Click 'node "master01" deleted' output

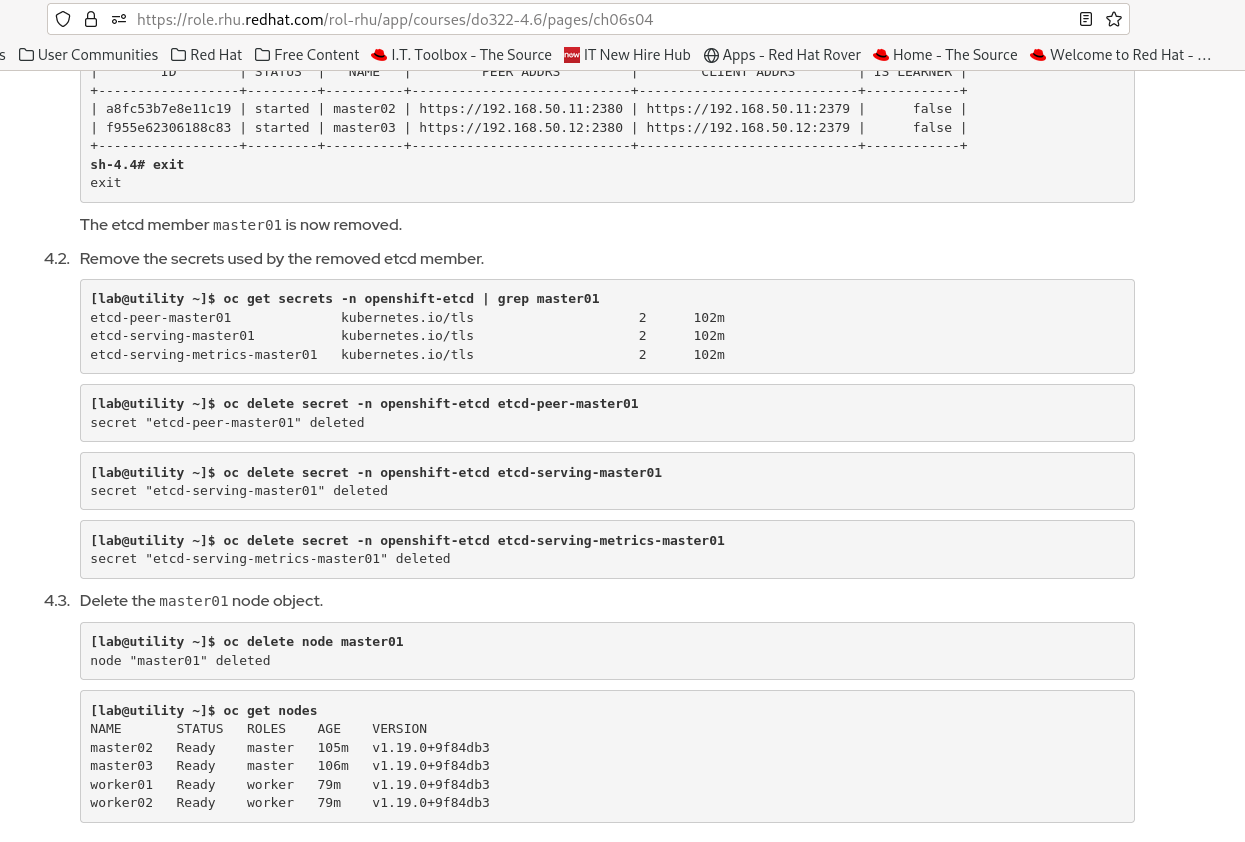pyautogui.click(x=180, y=661)
